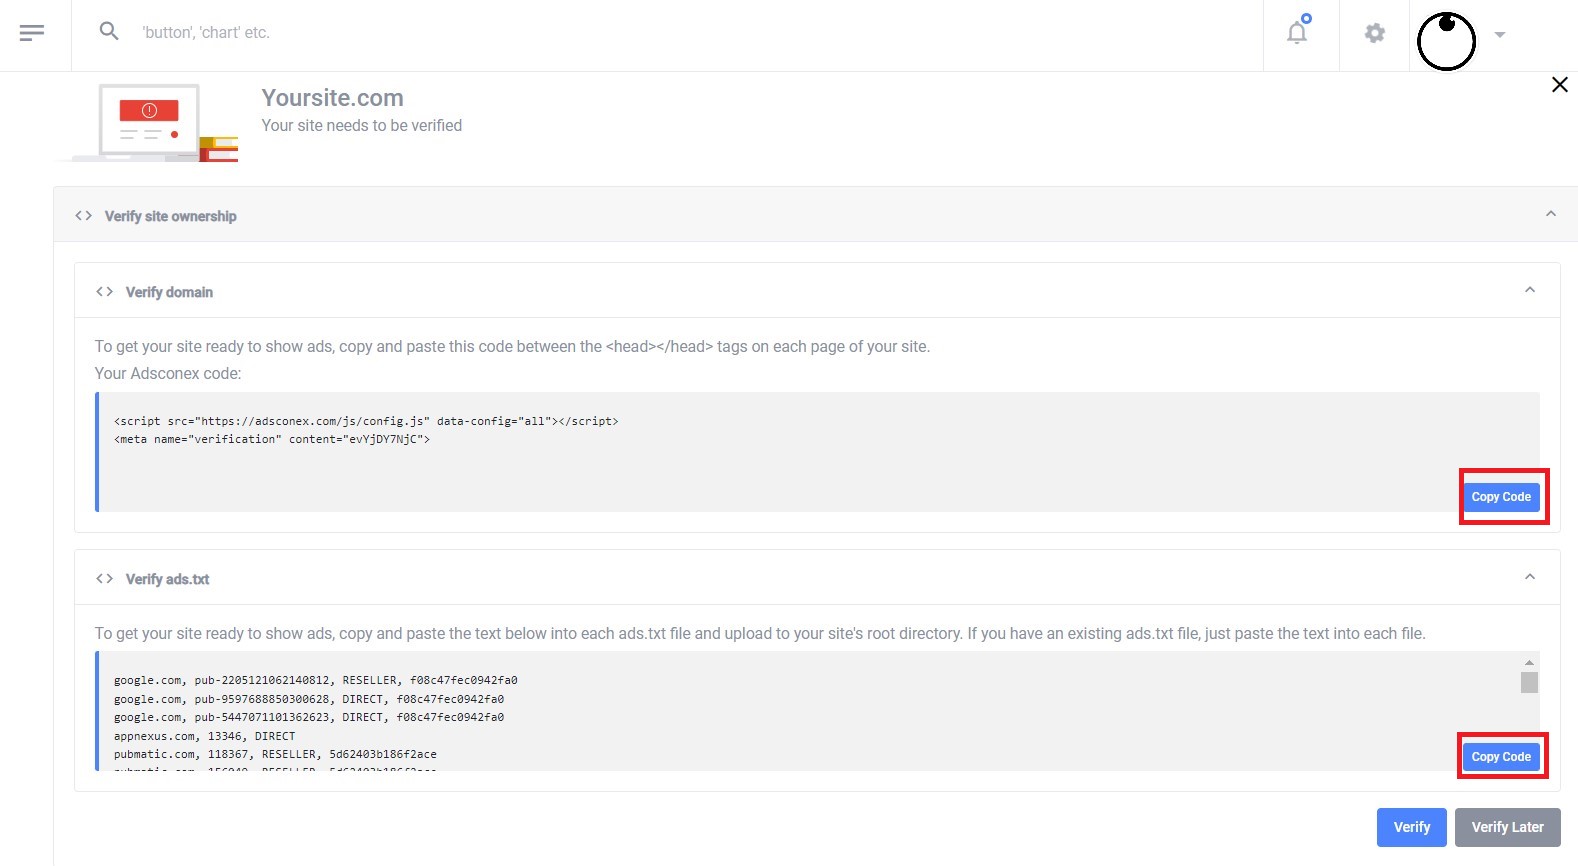Open the settings gear
The image size is (1578, 866).
[x=1375, y=33]
